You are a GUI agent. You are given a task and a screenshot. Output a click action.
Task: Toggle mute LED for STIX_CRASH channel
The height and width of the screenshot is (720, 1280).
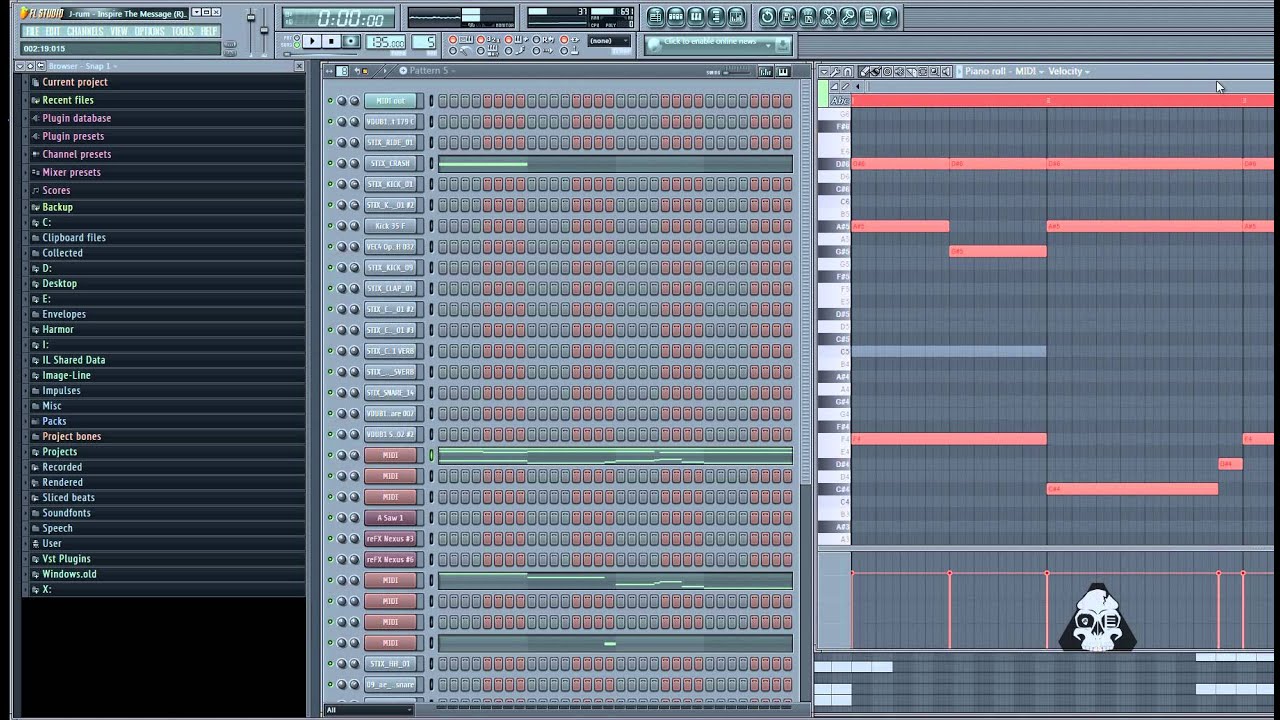[x=330, y=164]
